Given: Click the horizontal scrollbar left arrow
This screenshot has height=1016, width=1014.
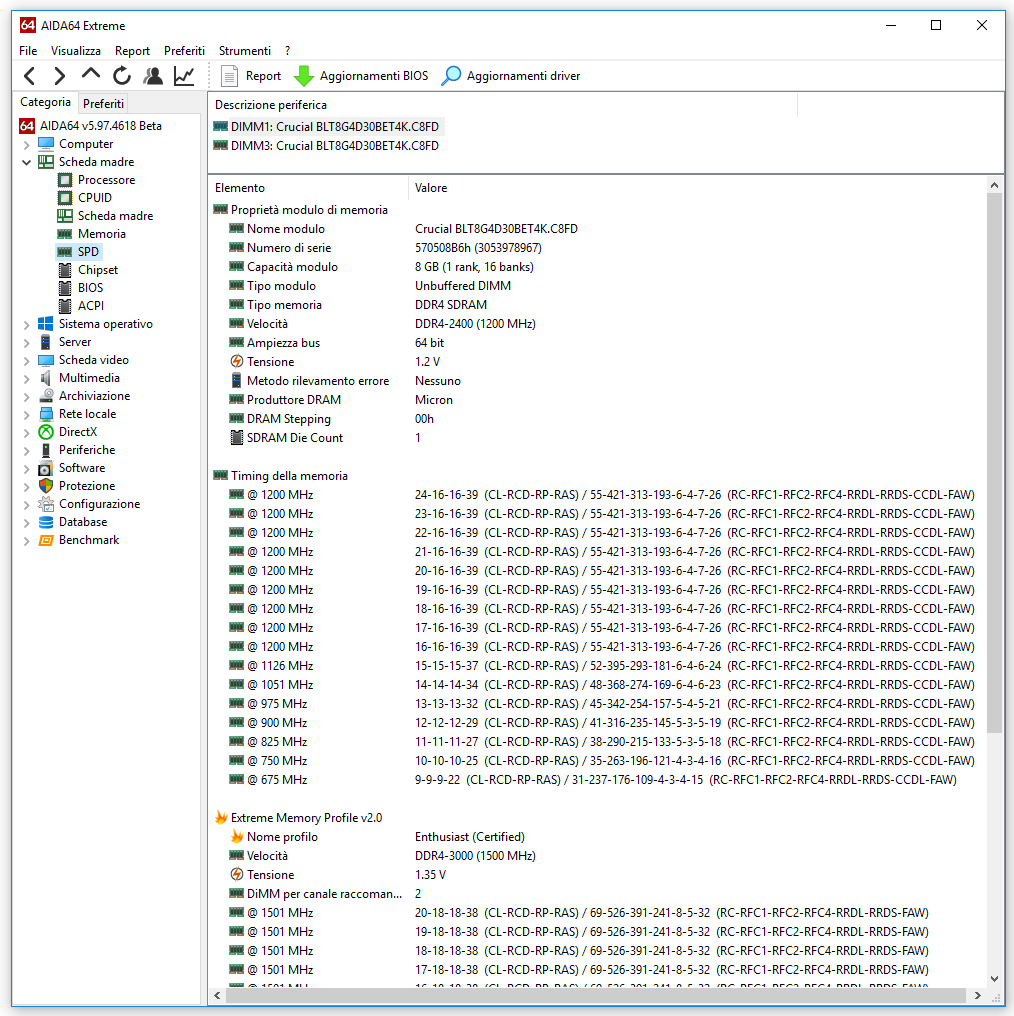Looking at the screenshot, I should pyautogui.click(x=217, y=995).
